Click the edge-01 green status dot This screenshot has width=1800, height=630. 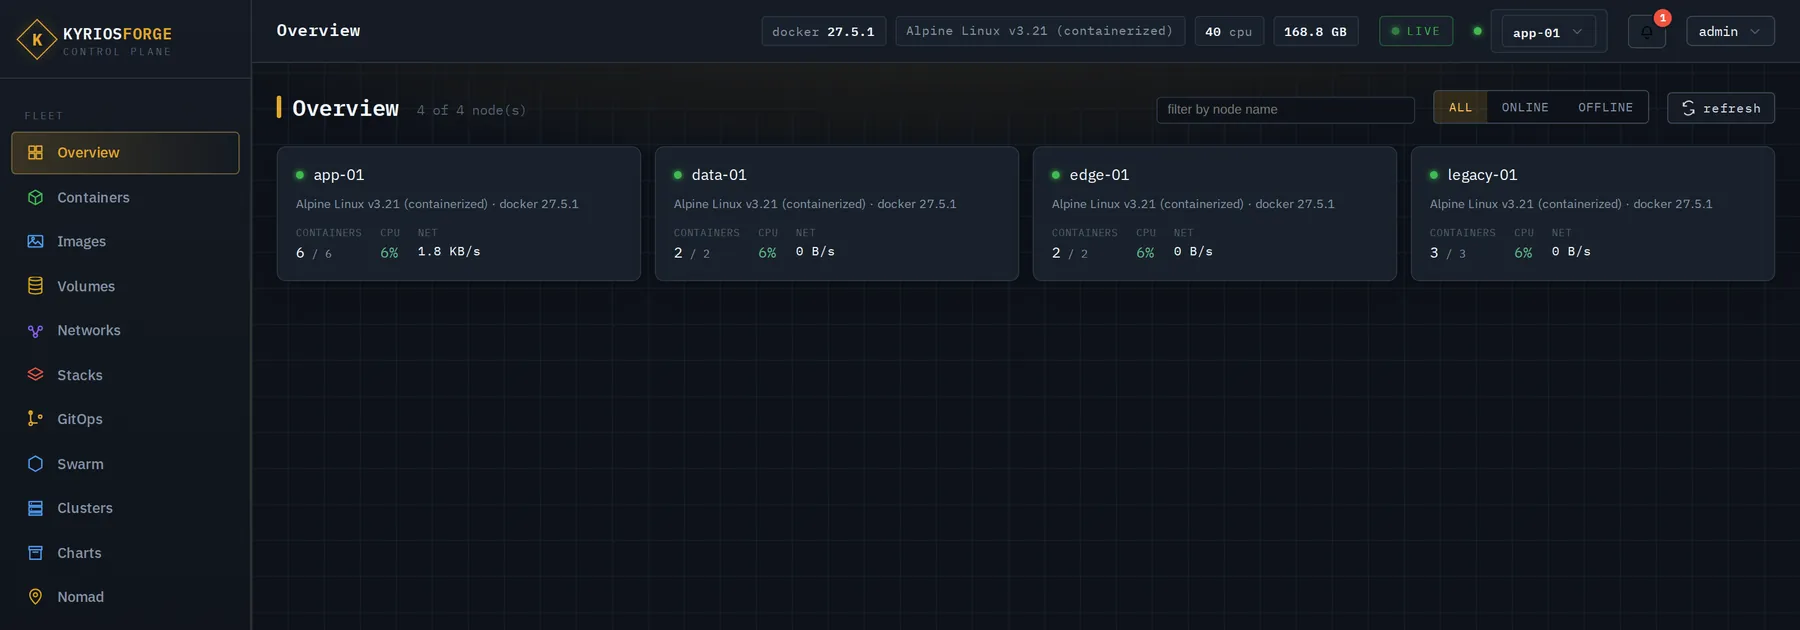(x=1056, y=175)
